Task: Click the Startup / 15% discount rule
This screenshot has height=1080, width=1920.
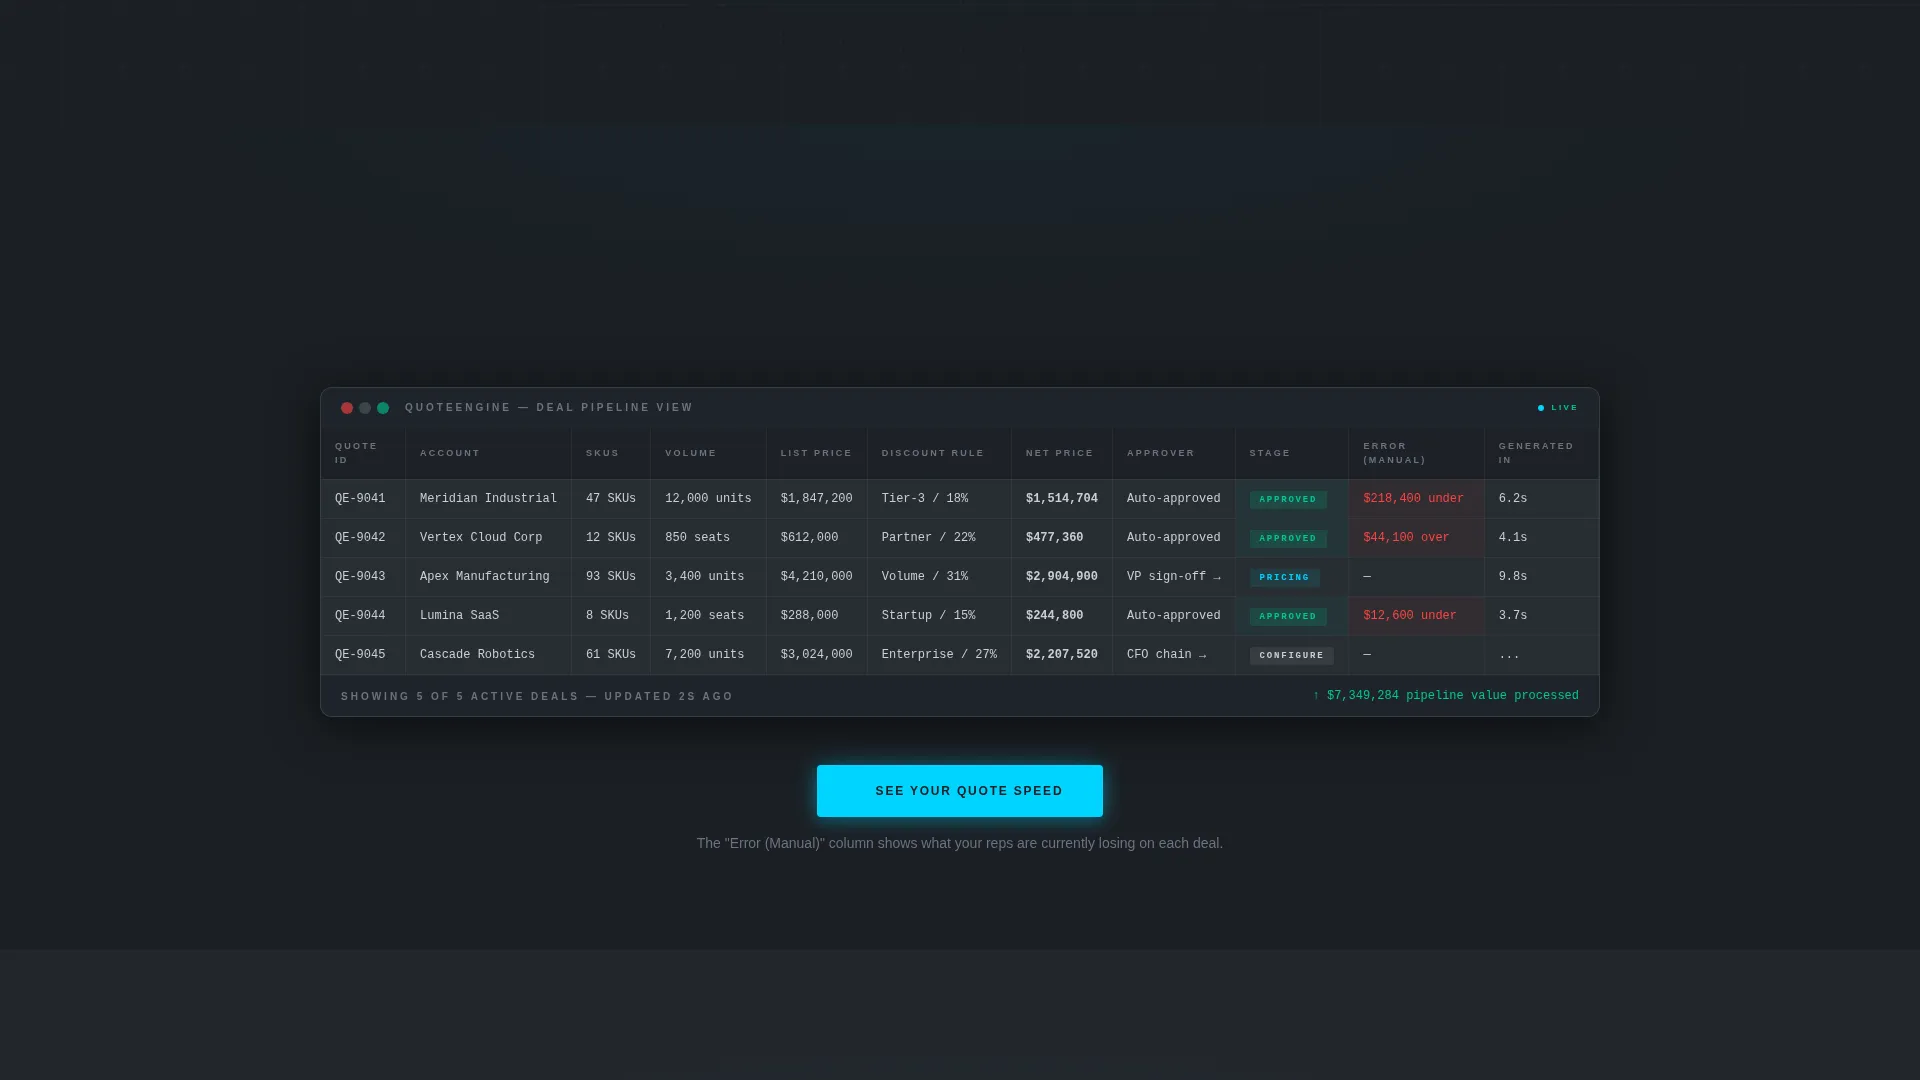Action: tap(929, 616)
